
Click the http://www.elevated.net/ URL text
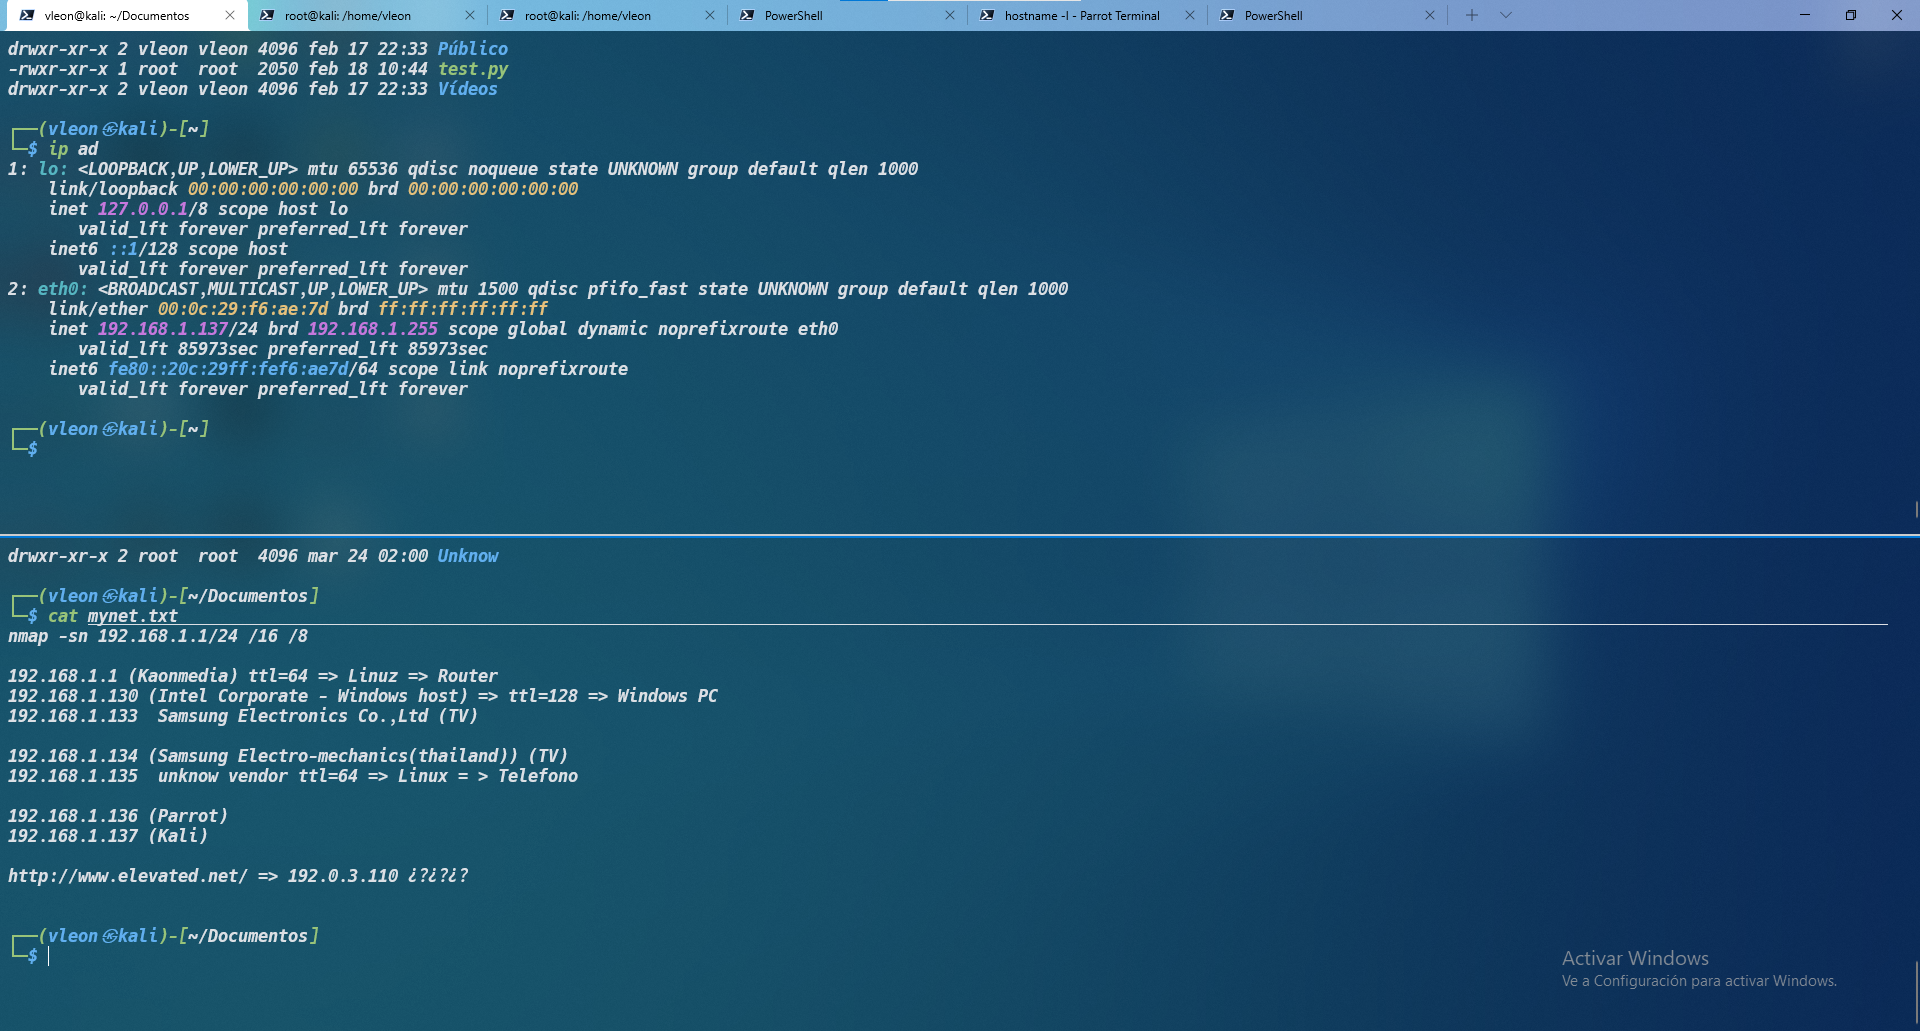click(127, 876)
